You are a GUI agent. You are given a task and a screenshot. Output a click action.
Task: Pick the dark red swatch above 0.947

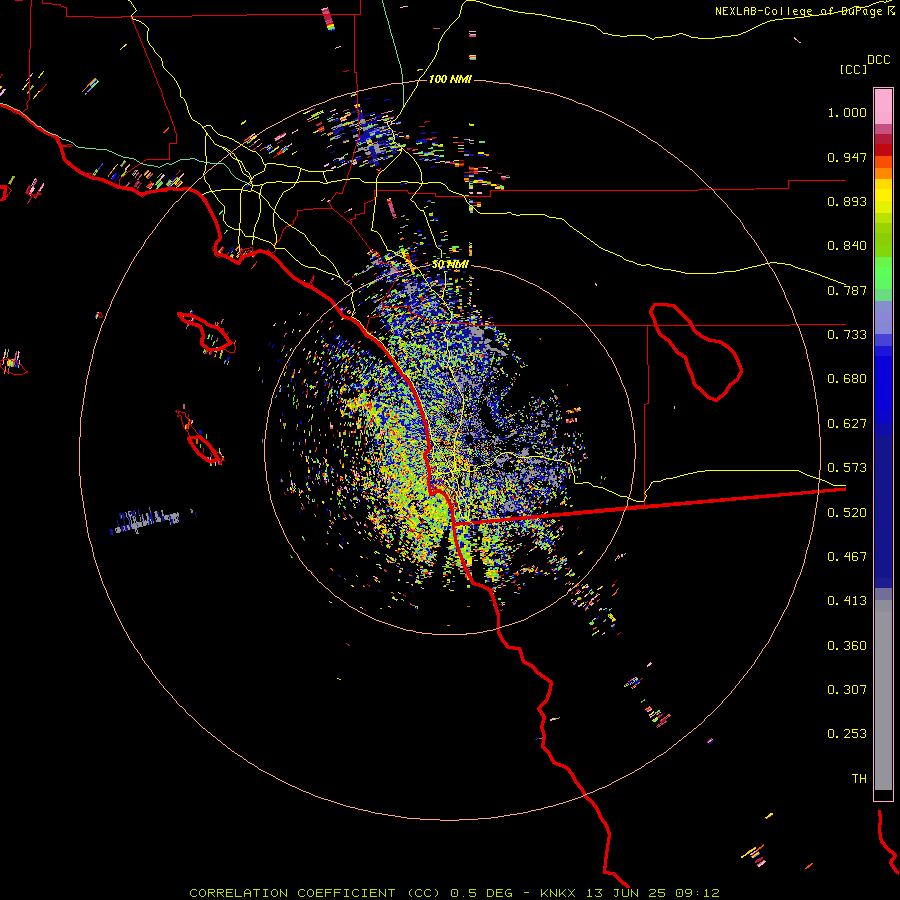click(x=883, y=150)
